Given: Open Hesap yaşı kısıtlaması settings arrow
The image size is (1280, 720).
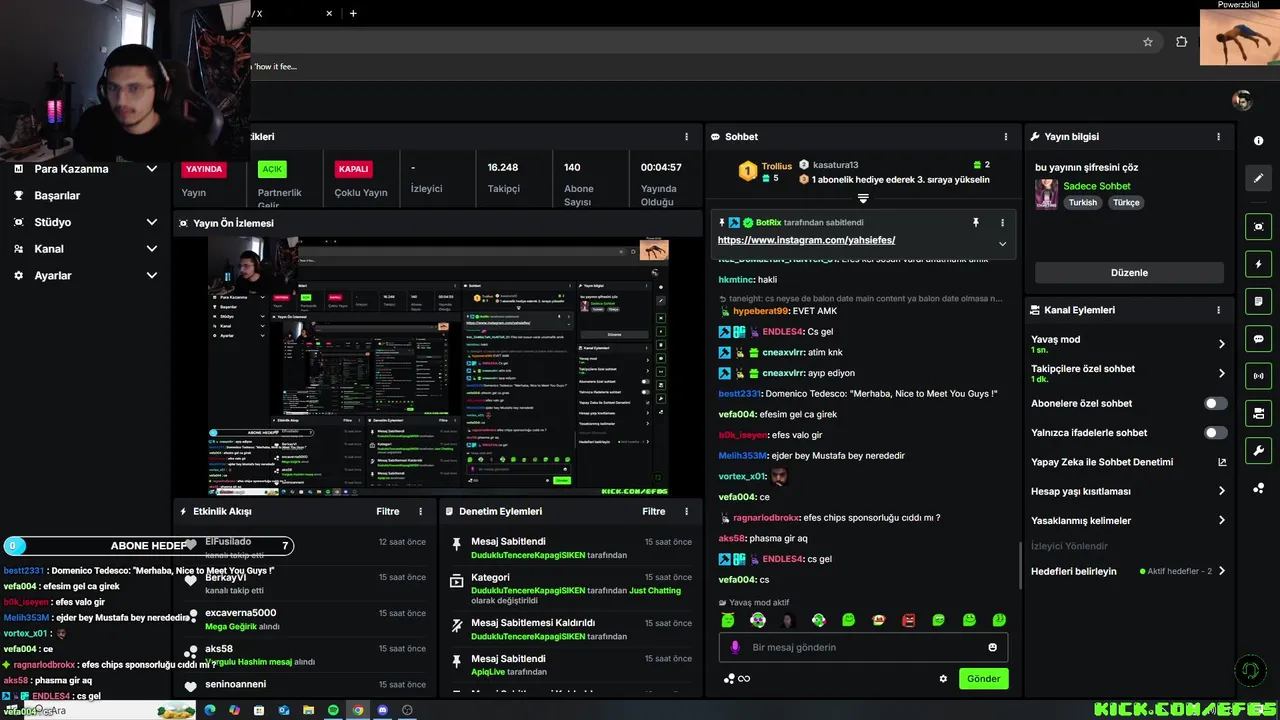Looking at the screenshot, I should [1221, 491].
